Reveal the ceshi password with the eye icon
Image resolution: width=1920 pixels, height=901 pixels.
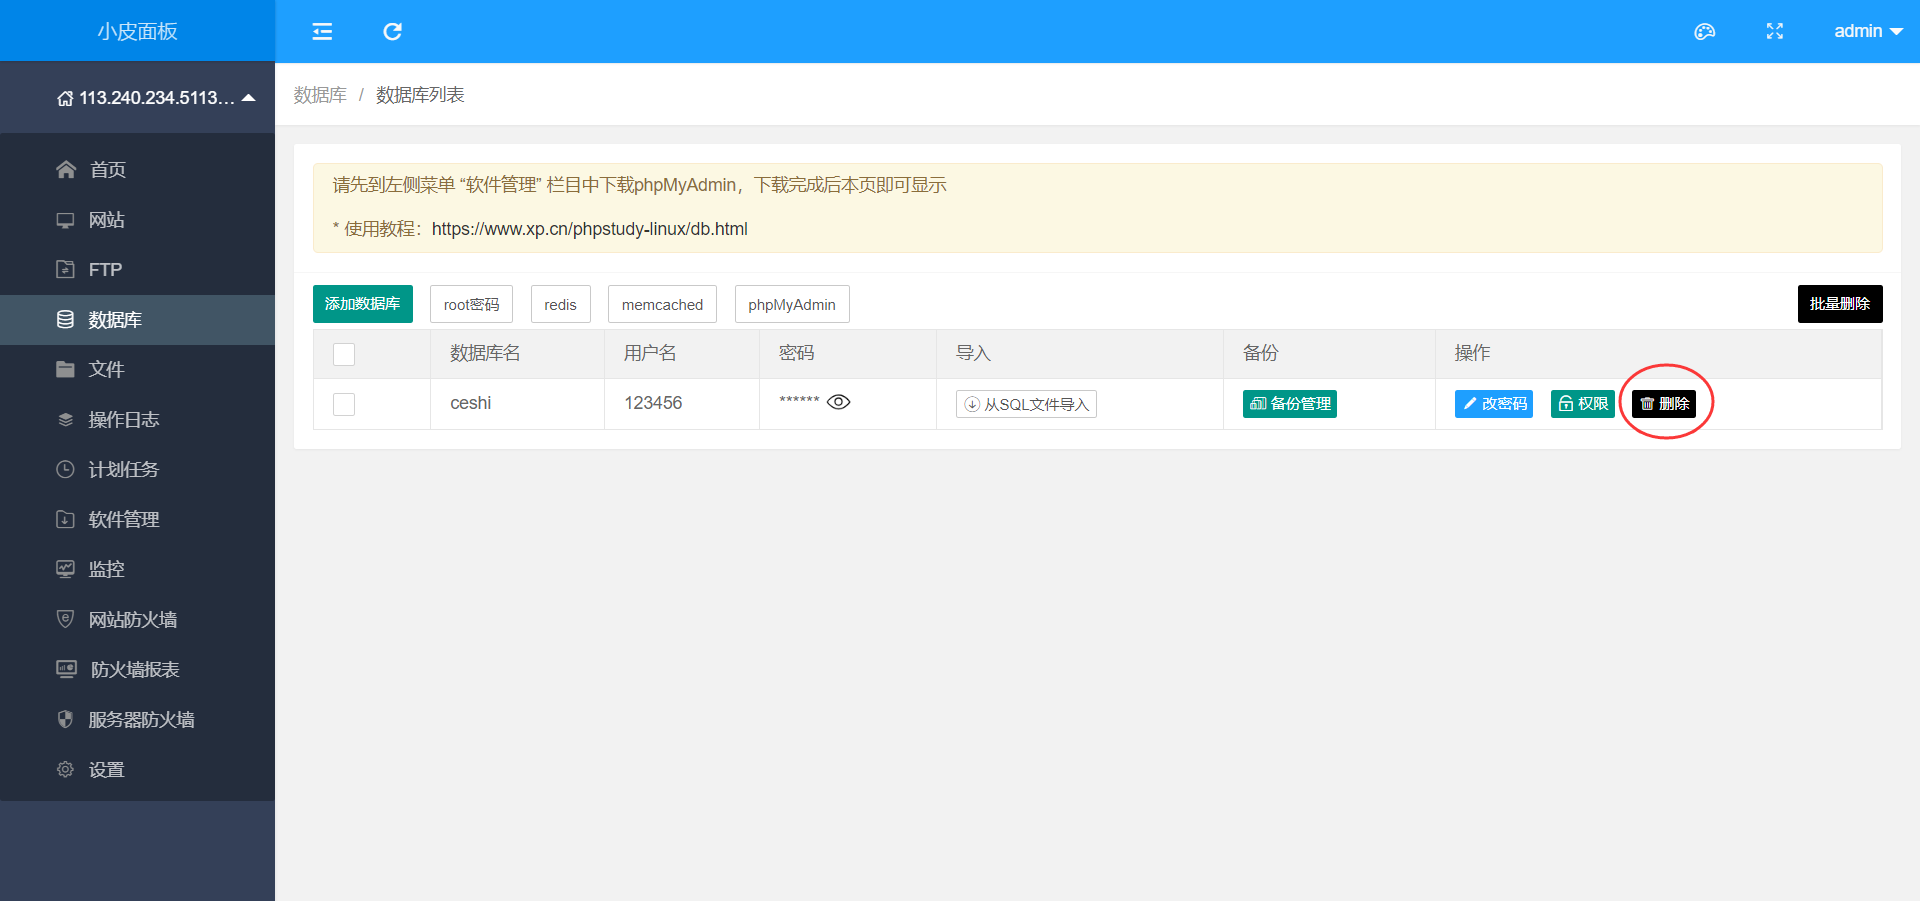point(839,402)
